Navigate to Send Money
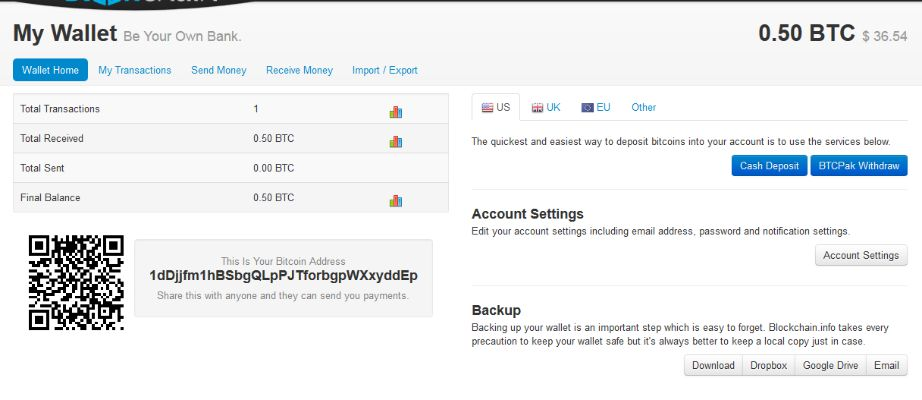Viewport: 922px width, 400px height. [218, 70]
